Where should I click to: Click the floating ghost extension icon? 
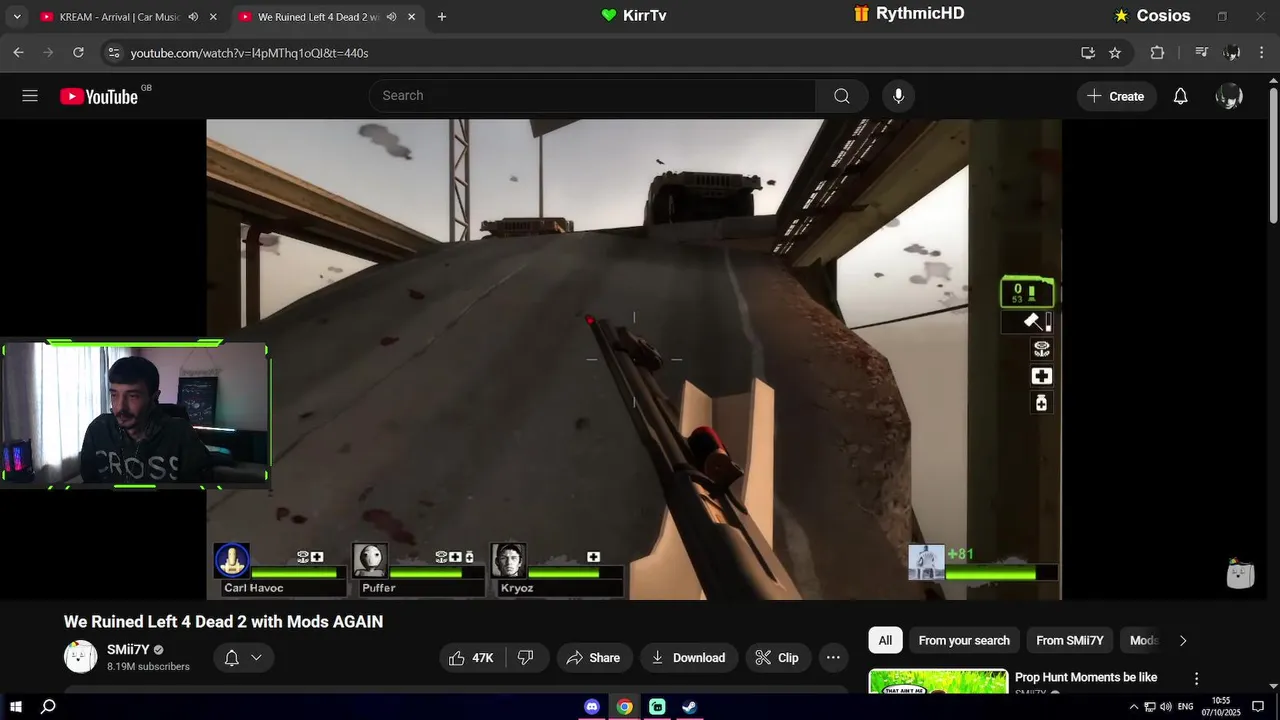[1240, 573]
